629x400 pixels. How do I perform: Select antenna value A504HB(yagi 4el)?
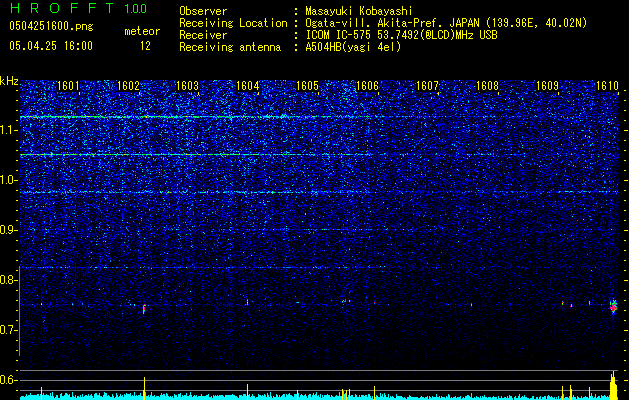pos(353,47)
